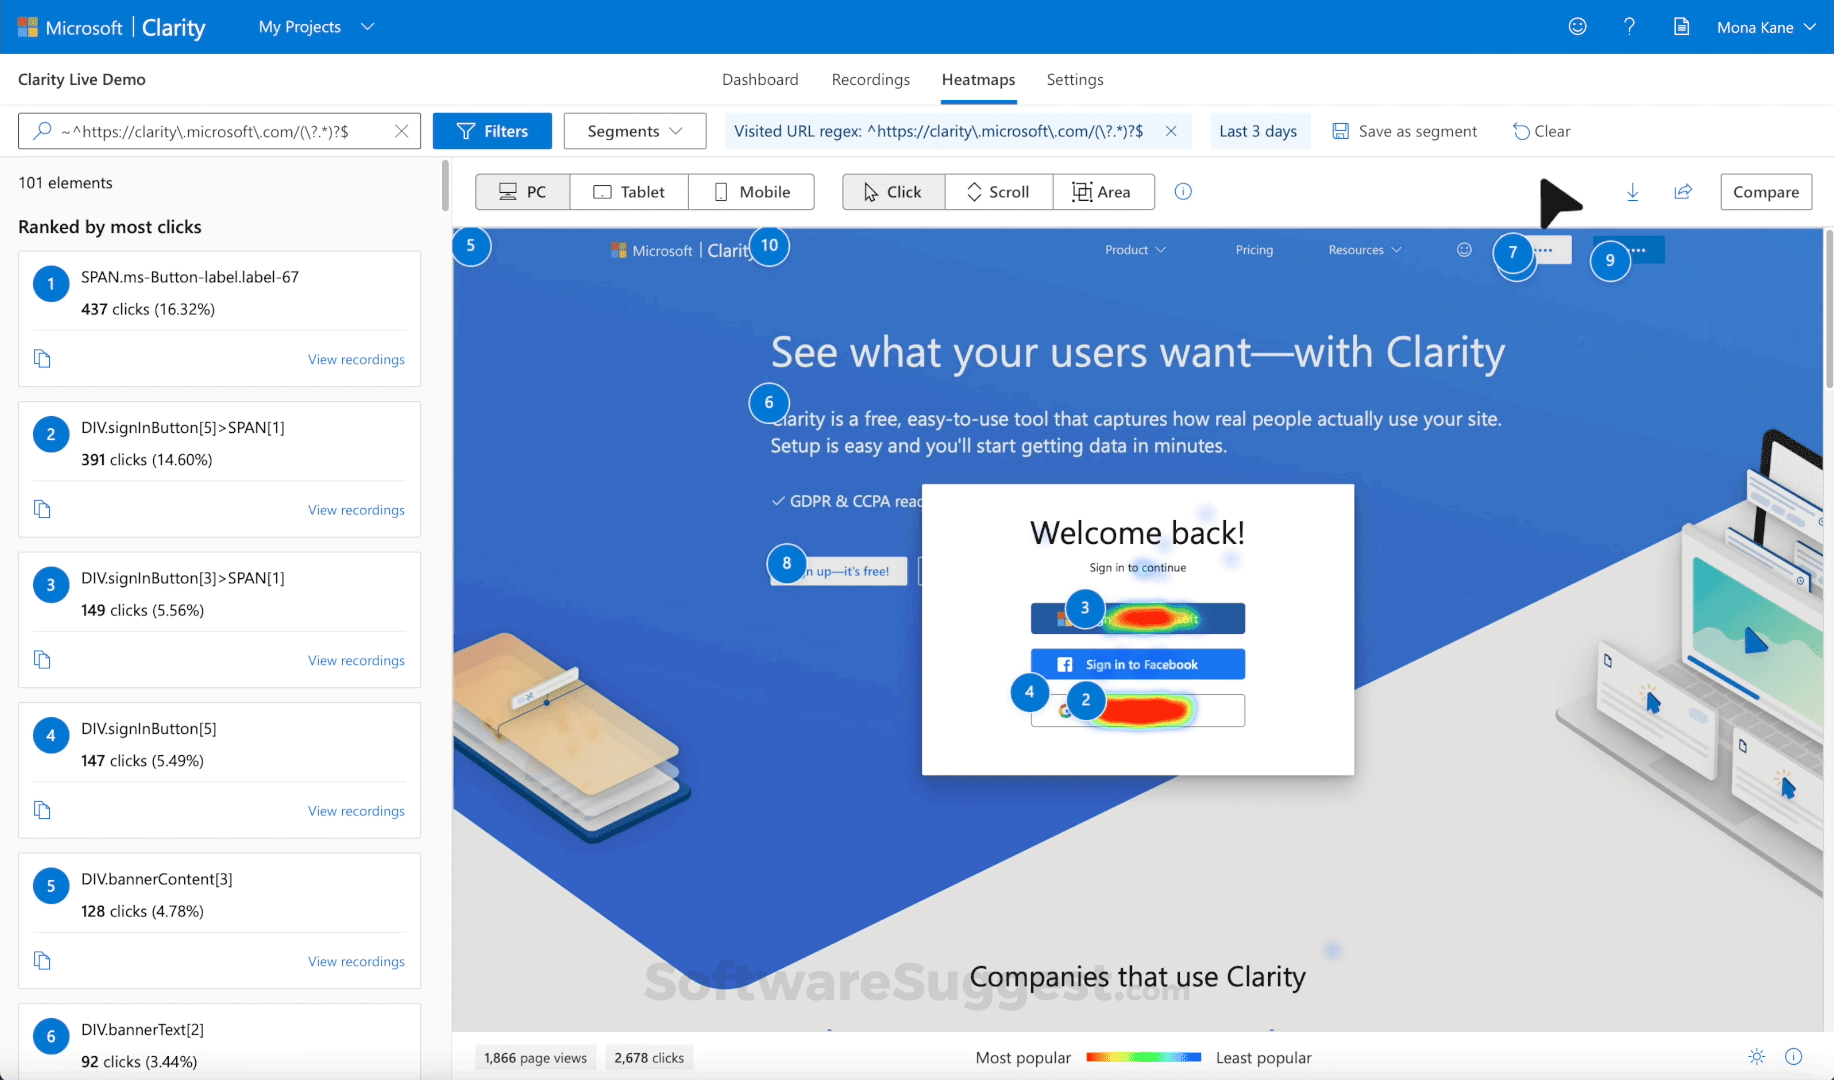Click the Most popular color gradient bar
Screen dimensions: 1834x1080
1143,1056
